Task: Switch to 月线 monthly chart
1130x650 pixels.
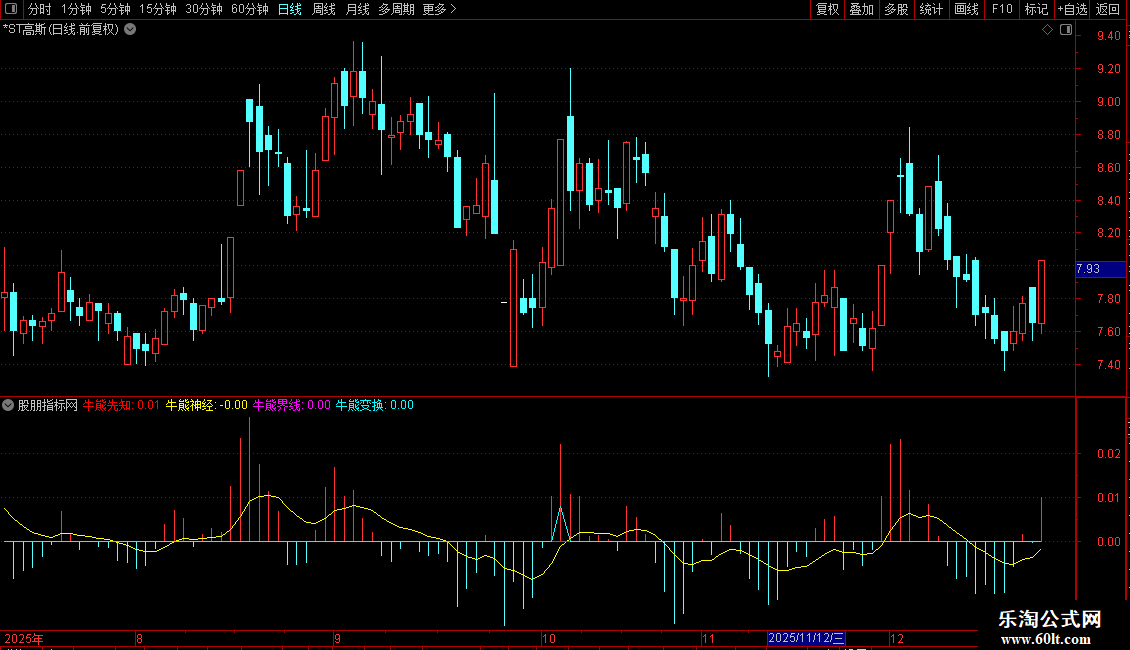Action: tap(357, 9)
